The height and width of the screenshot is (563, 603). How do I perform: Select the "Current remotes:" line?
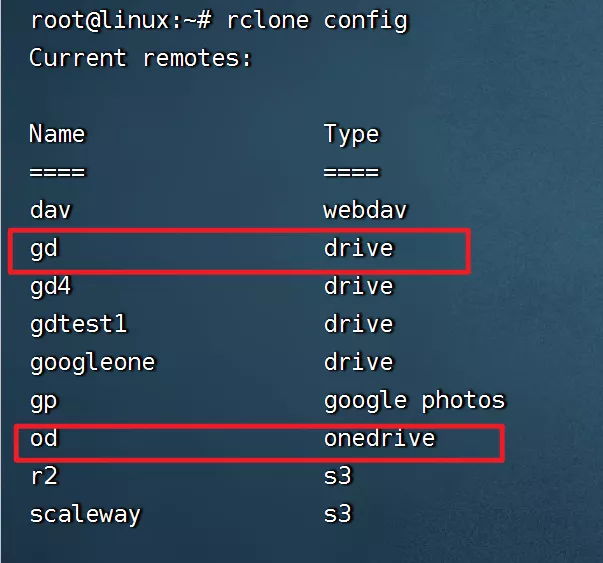tap(140, 58)
